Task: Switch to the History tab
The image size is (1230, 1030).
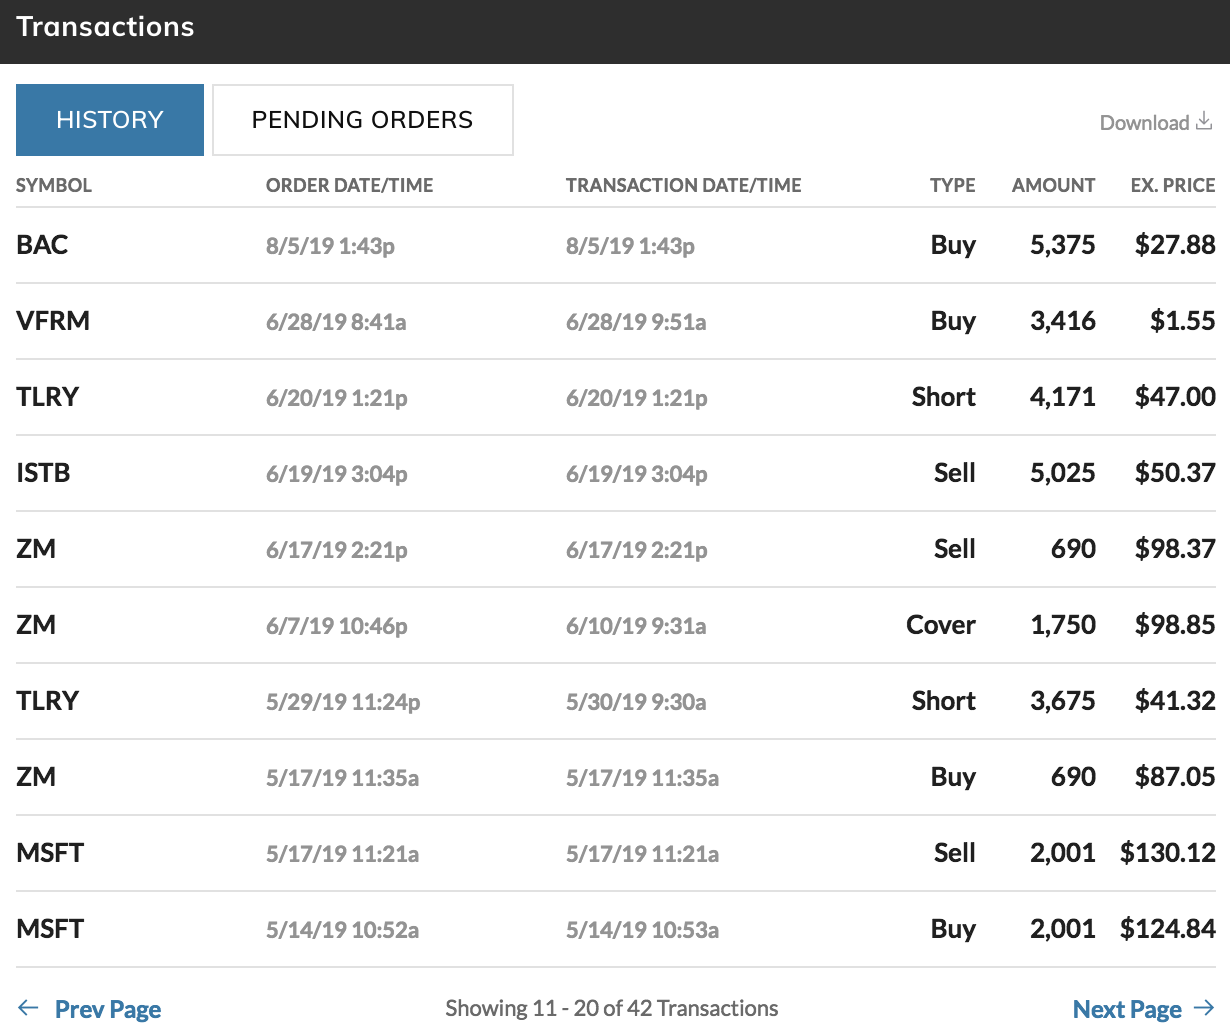Action: point(110,120)
